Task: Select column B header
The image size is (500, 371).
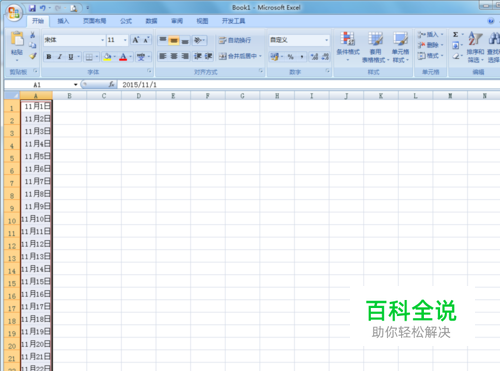Action: click(x=69, y=96)
